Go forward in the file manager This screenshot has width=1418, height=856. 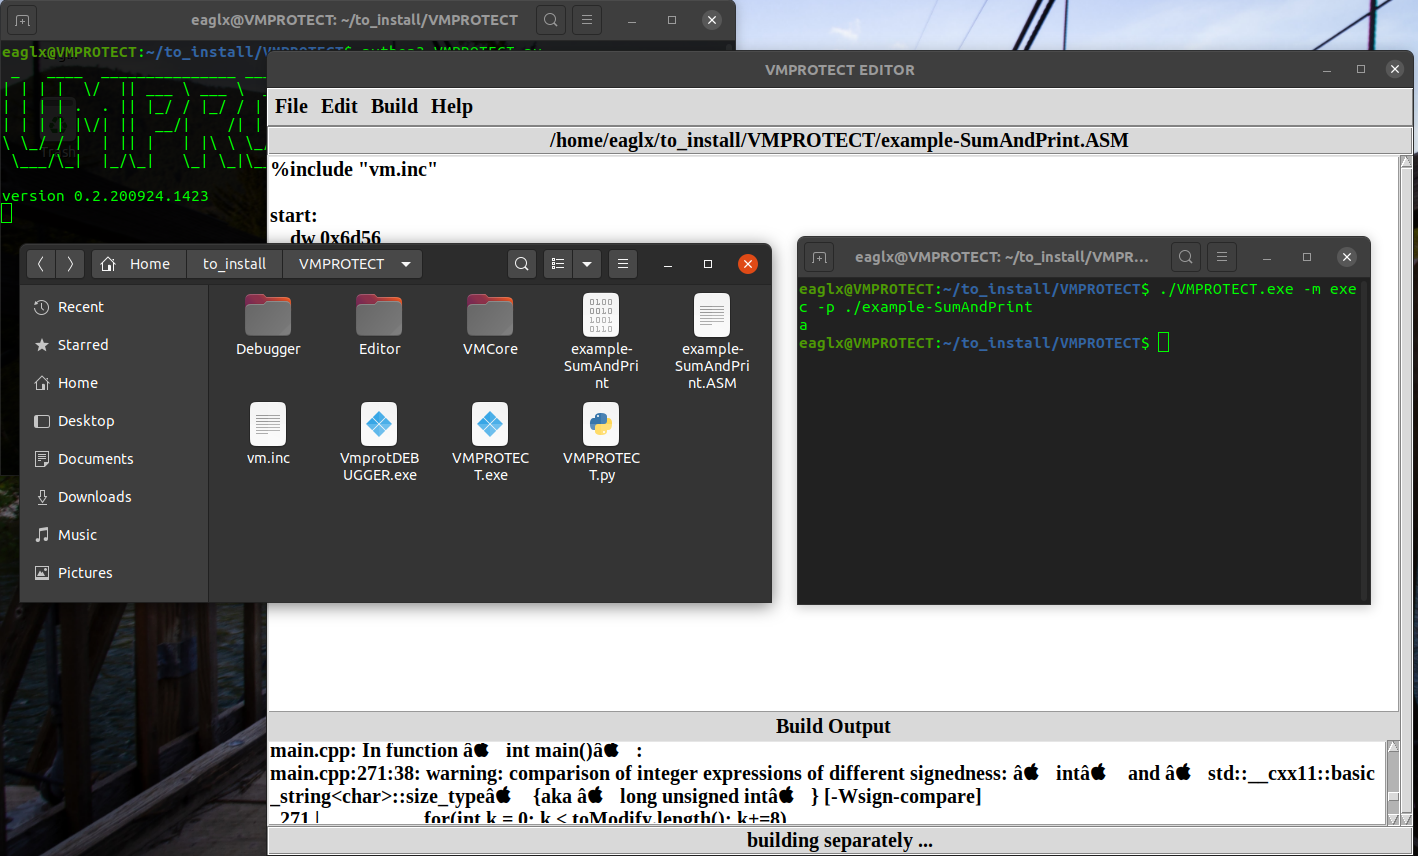(70, 264)
